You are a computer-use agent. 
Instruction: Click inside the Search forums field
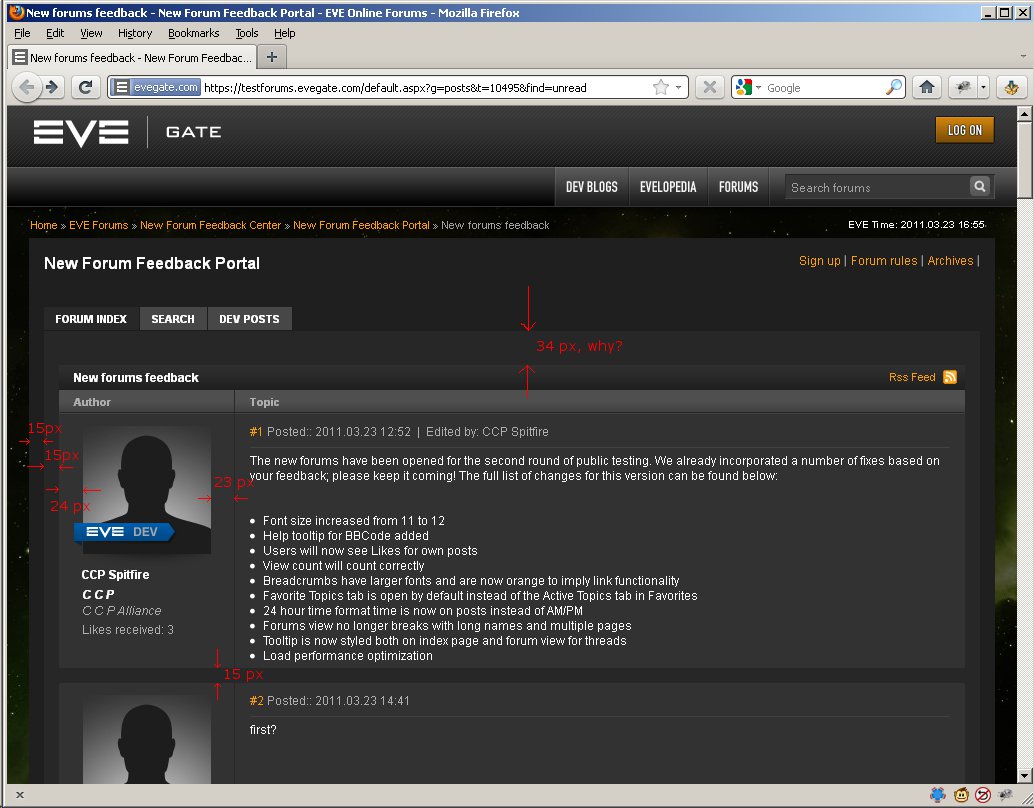point(877,187)
